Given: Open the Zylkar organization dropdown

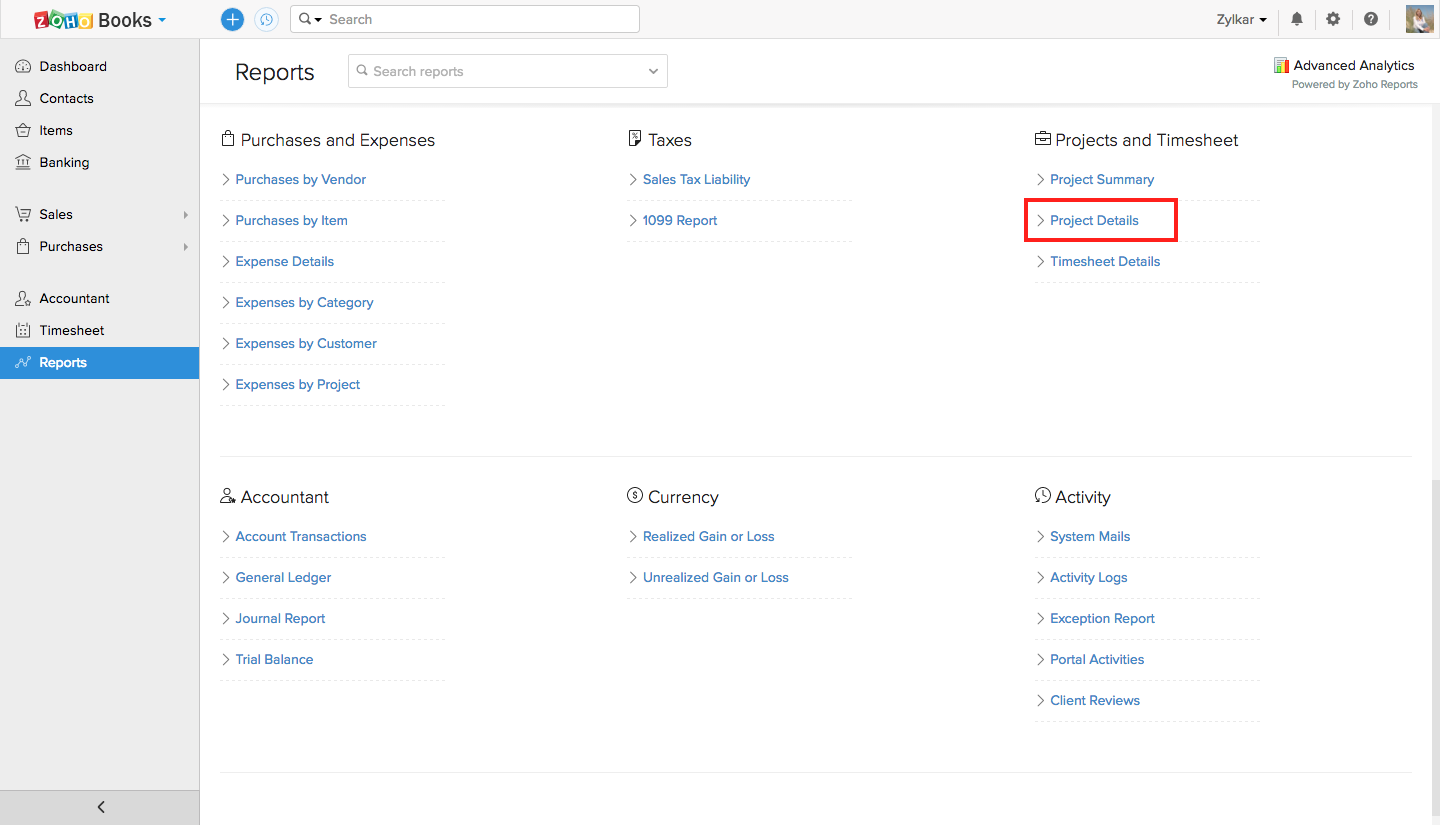Looking at the screenshot, I should coord(1242,20).
